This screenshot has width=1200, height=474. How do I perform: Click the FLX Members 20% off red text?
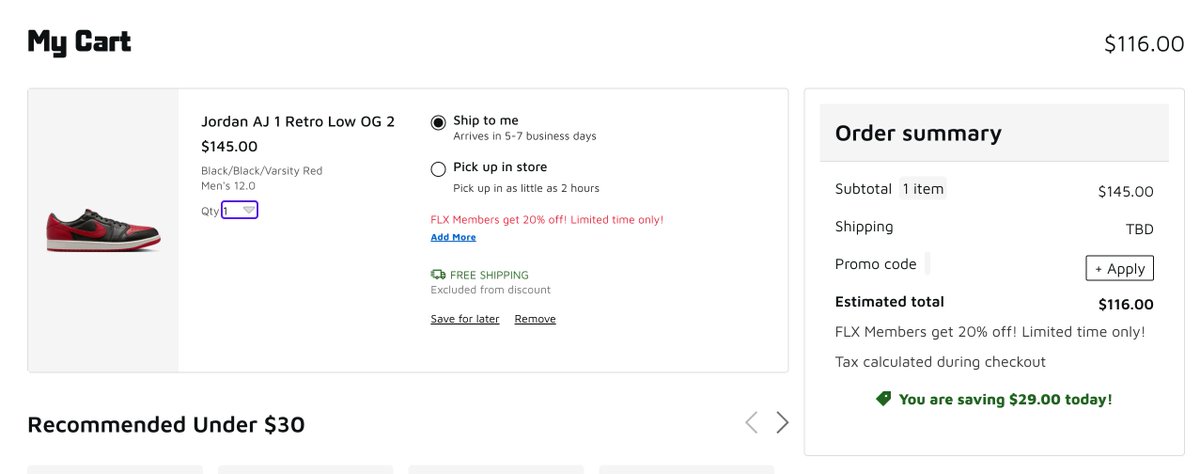pyautogui.click(x=547, y=219)
